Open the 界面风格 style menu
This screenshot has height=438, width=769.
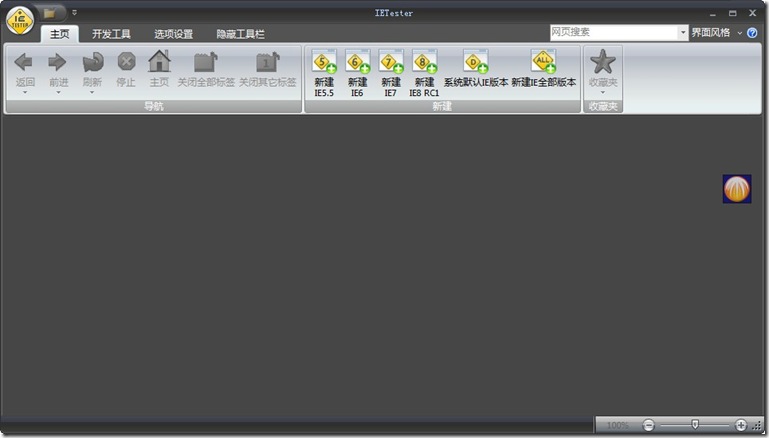tap(716, 32)
